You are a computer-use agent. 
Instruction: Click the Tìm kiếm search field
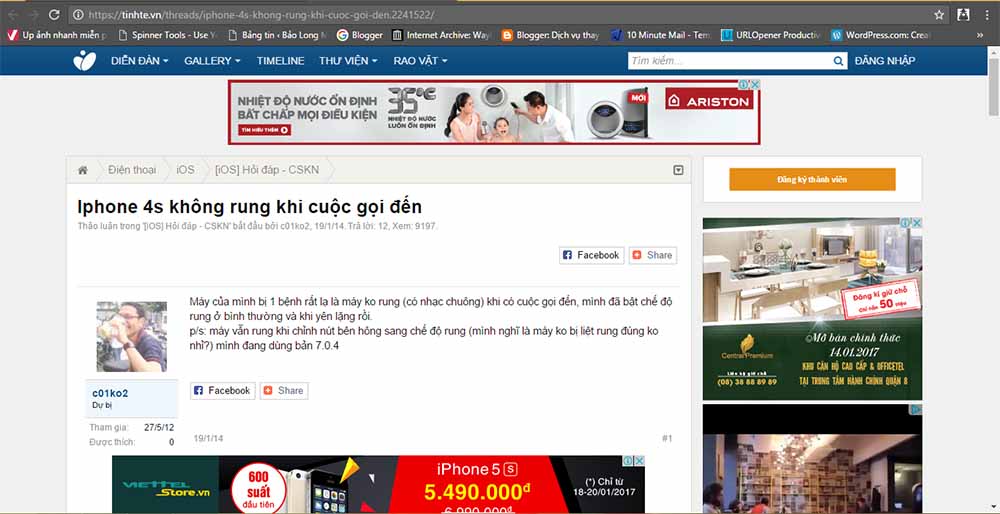click(729, 61)
